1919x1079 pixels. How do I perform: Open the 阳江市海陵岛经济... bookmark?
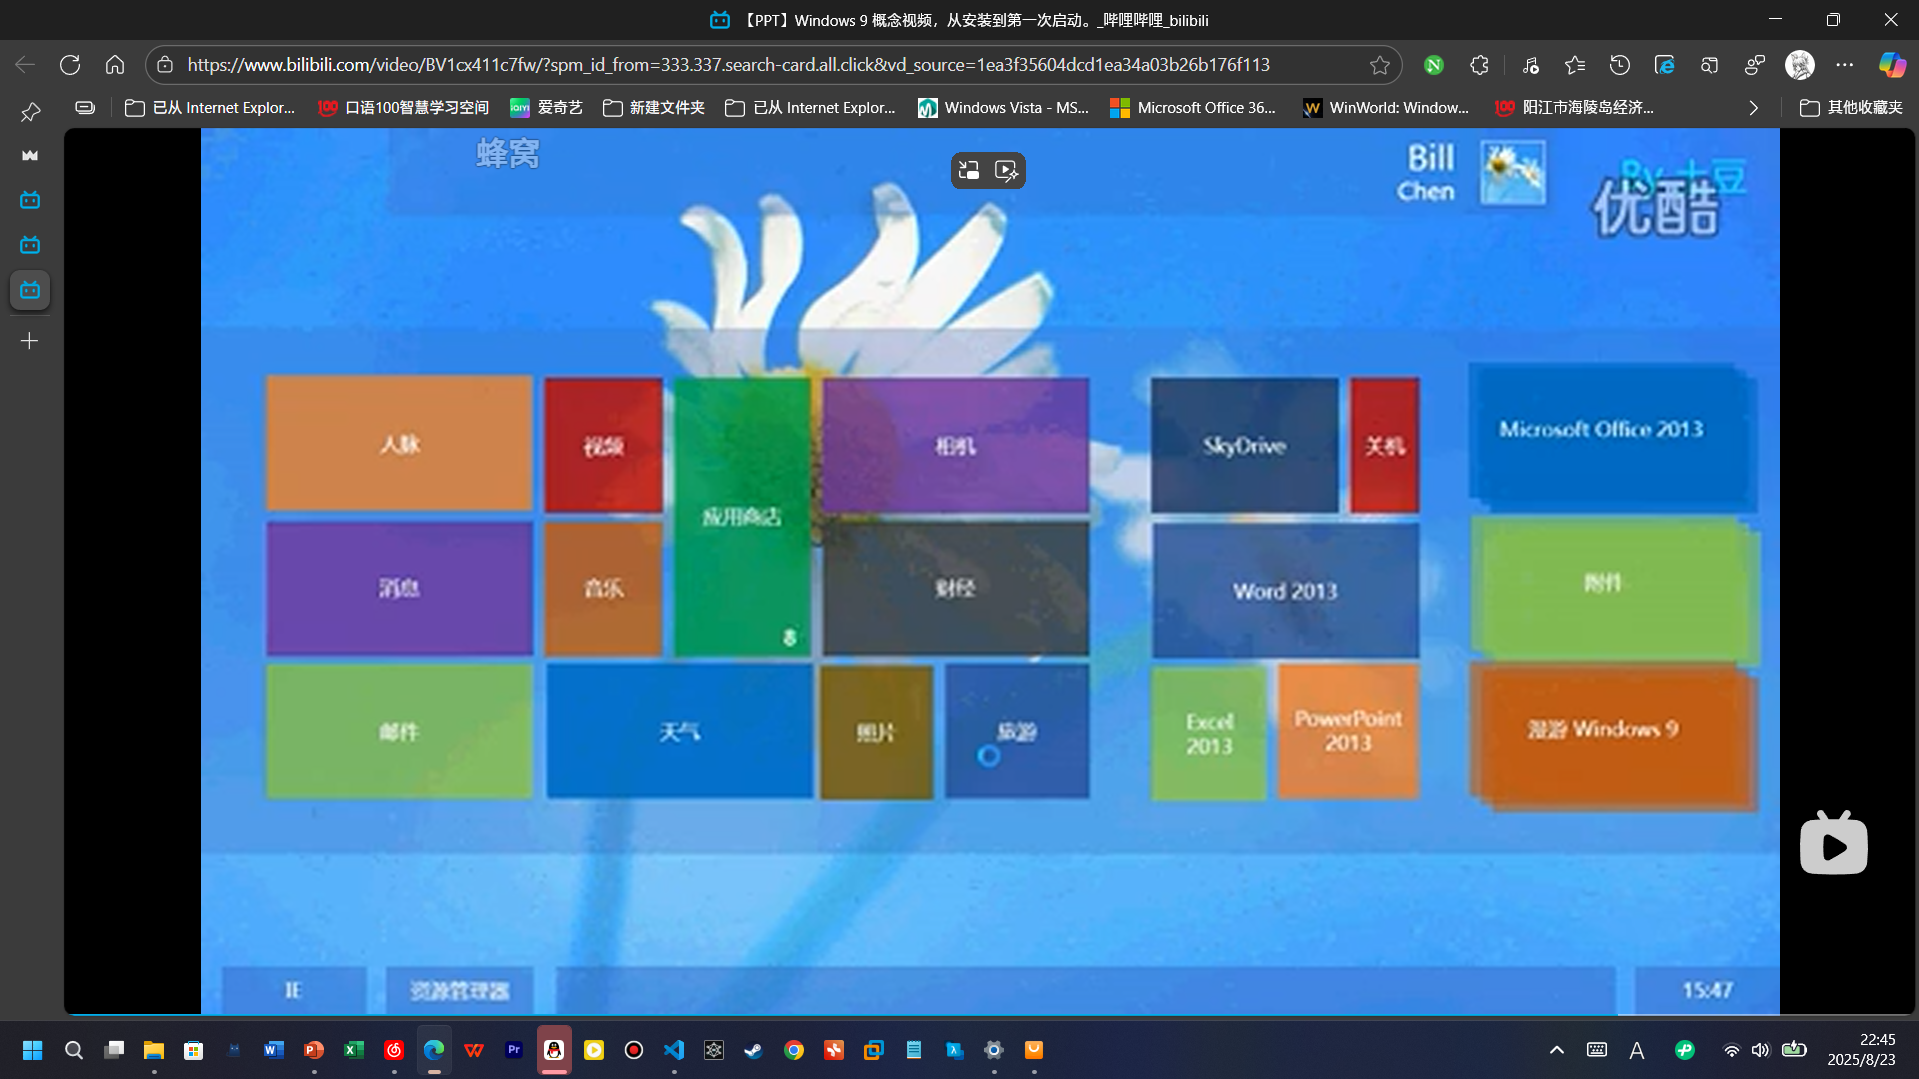click(x=1574, y=108)
